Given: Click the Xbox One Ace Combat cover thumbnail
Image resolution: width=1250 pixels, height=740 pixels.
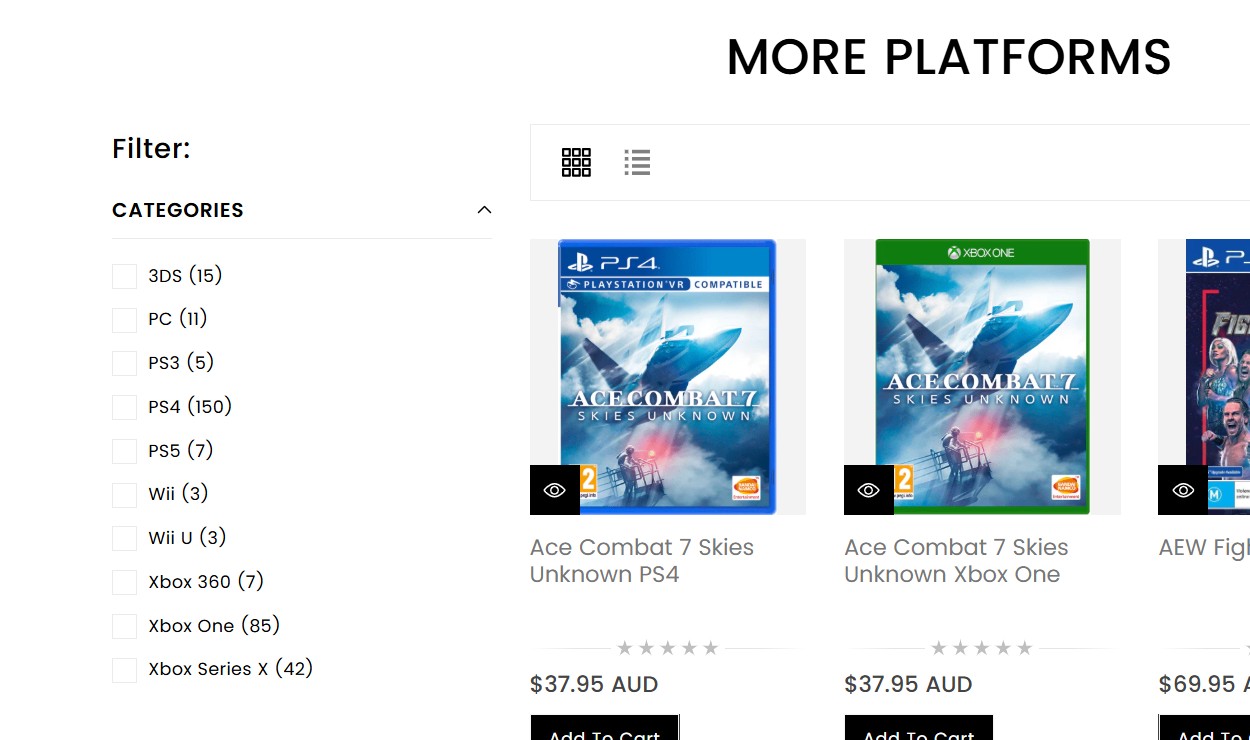Looking at the screenshot, I should [982, 377].
